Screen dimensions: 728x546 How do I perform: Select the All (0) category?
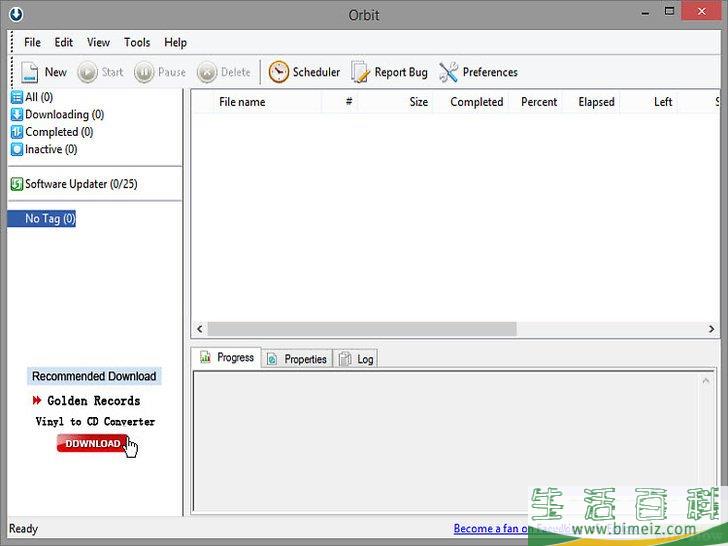(32, 97)
